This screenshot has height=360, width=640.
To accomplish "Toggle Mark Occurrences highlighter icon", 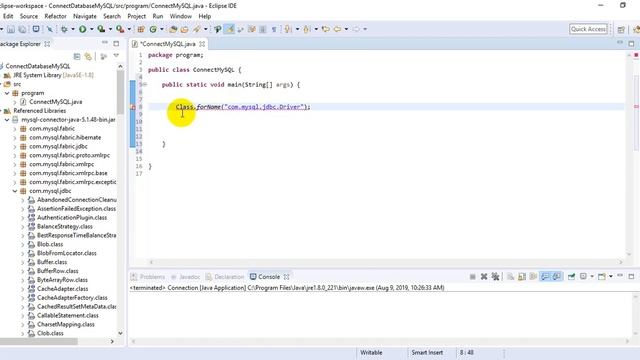I will tap(229, 29).
